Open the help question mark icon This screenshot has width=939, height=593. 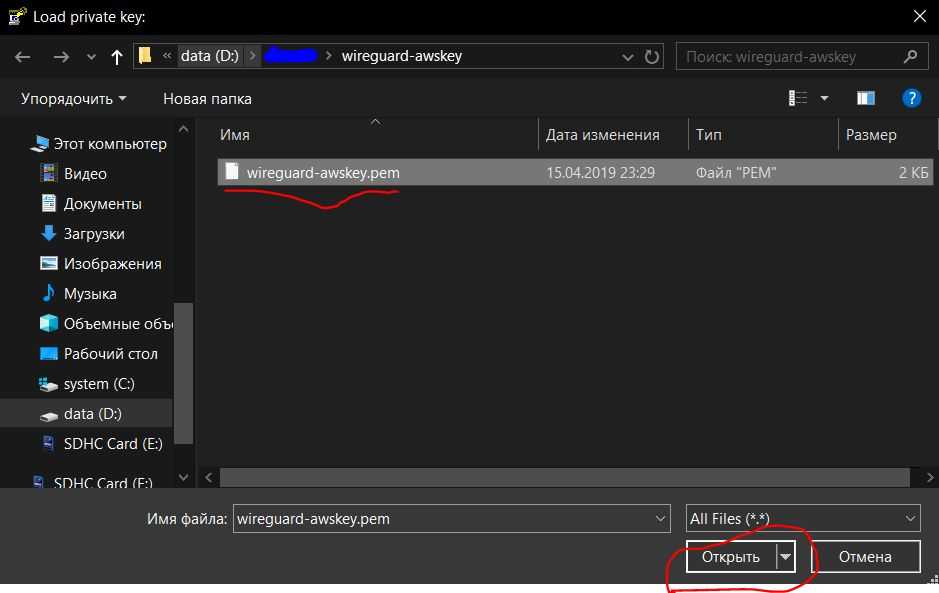pyautogui.click(x=910, y=98)
